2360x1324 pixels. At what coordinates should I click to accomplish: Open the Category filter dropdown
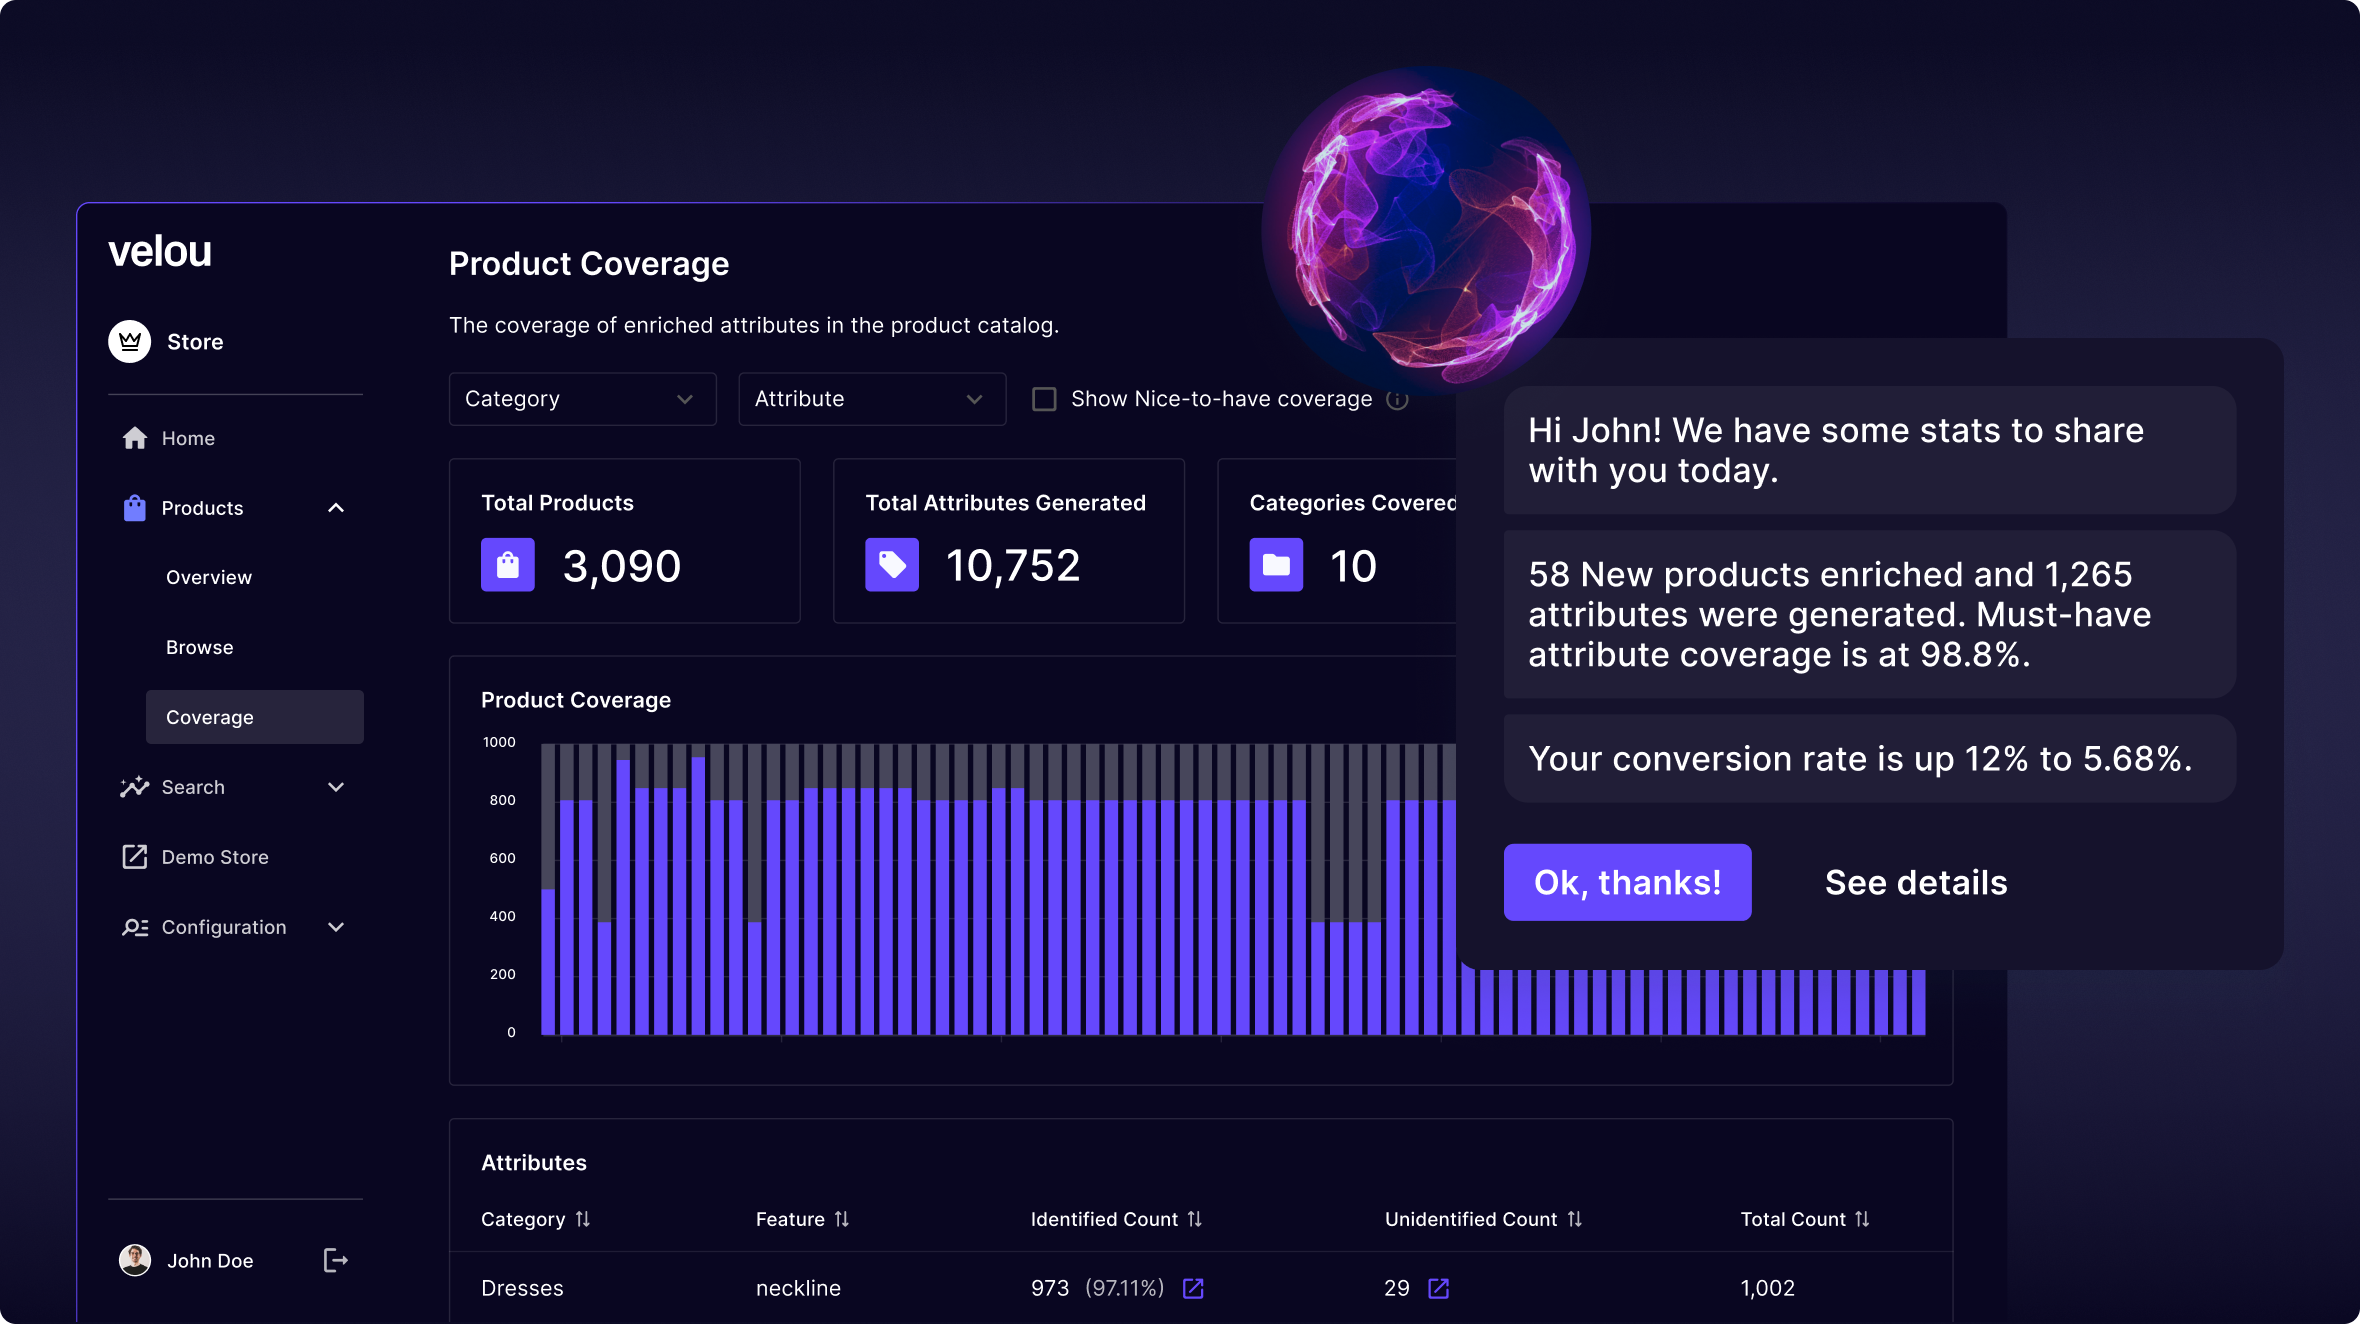pyautogui.click(x=582, y=399)
